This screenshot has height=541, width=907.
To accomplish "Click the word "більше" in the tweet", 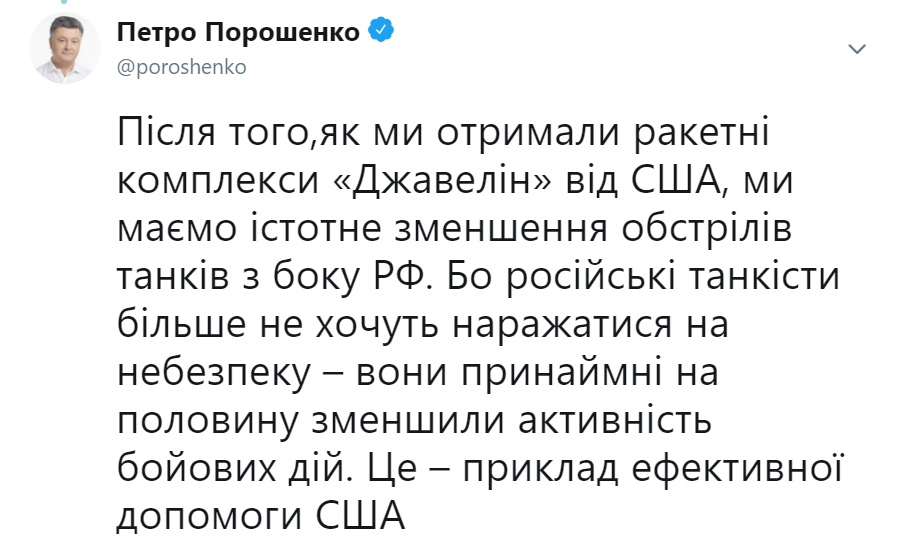I will click(181, 324).
